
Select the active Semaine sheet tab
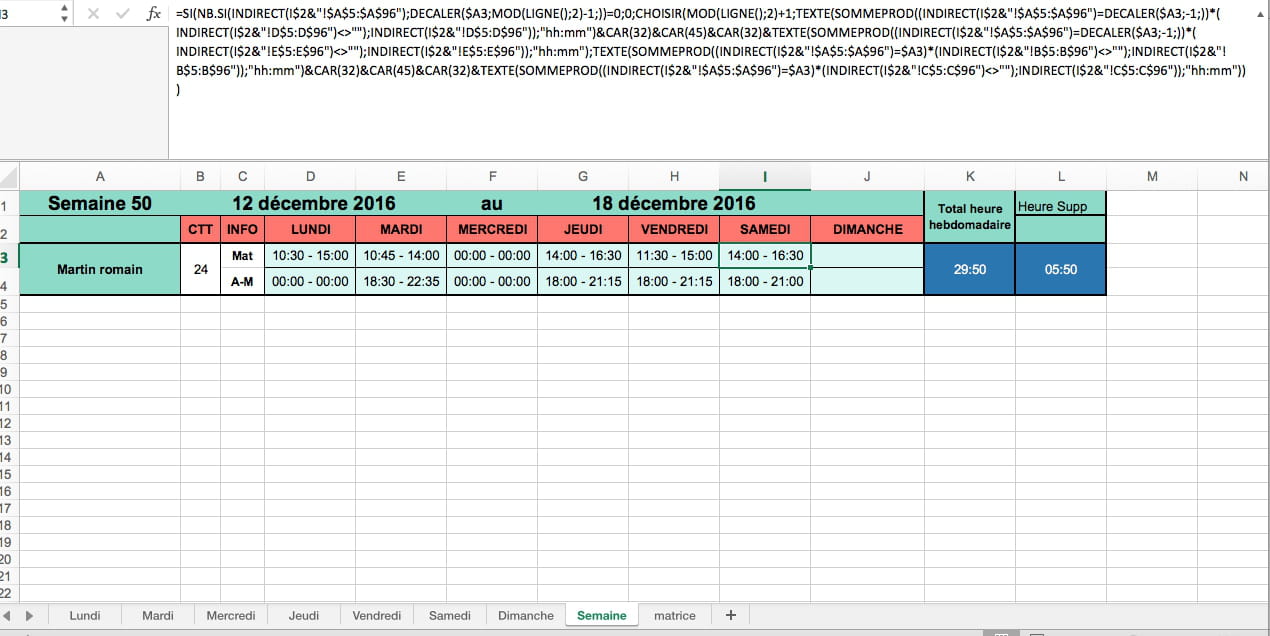(602, 615)
